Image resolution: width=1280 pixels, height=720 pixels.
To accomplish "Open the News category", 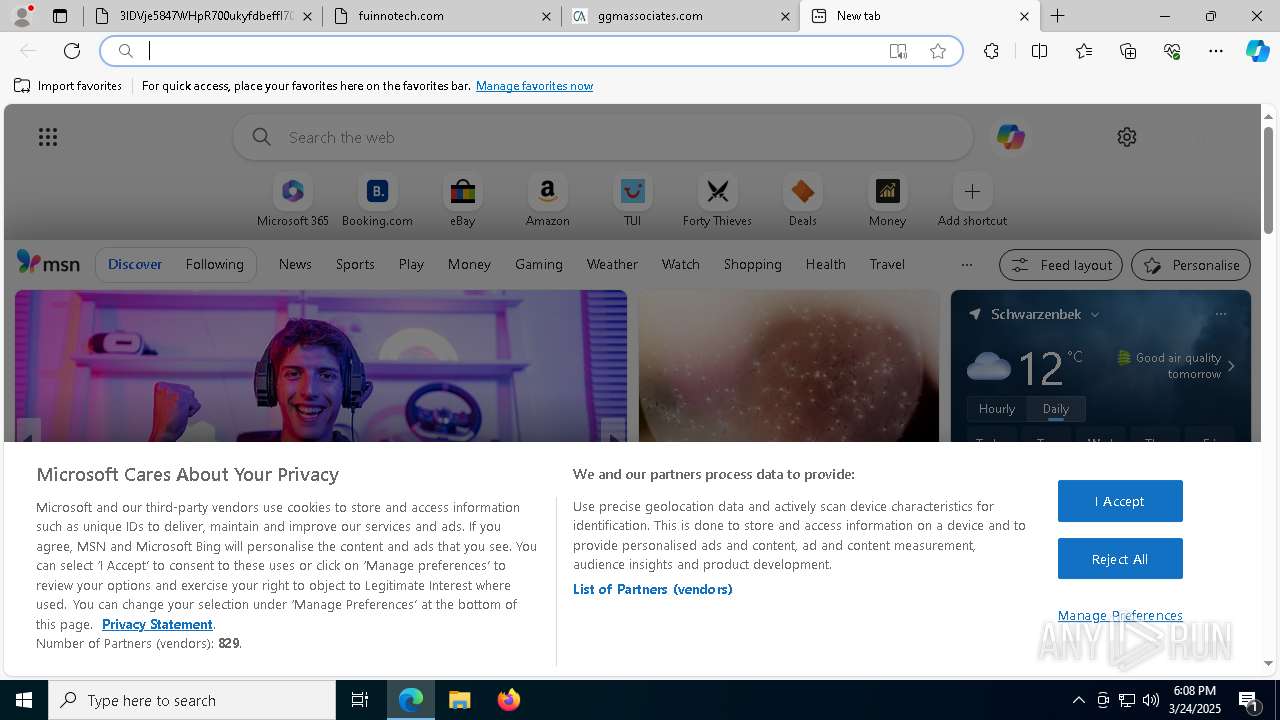I will tap(295, 264).
